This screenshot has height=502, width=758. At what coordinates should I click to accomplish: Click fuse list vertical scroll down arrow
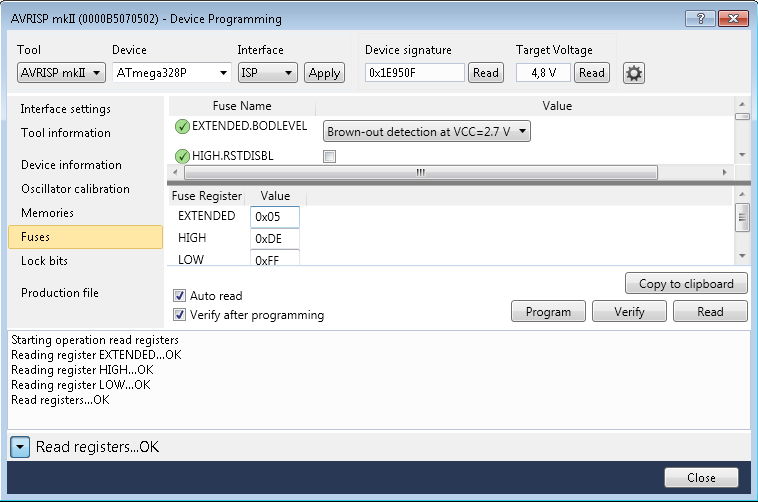pyautogui.click(x=742, y=155)
